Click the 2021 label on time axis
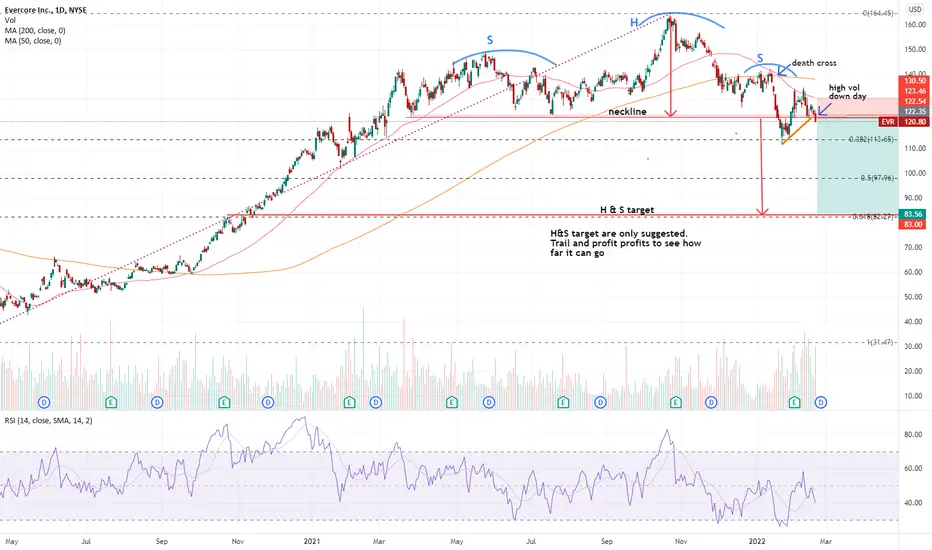 (x=312, y=542)
